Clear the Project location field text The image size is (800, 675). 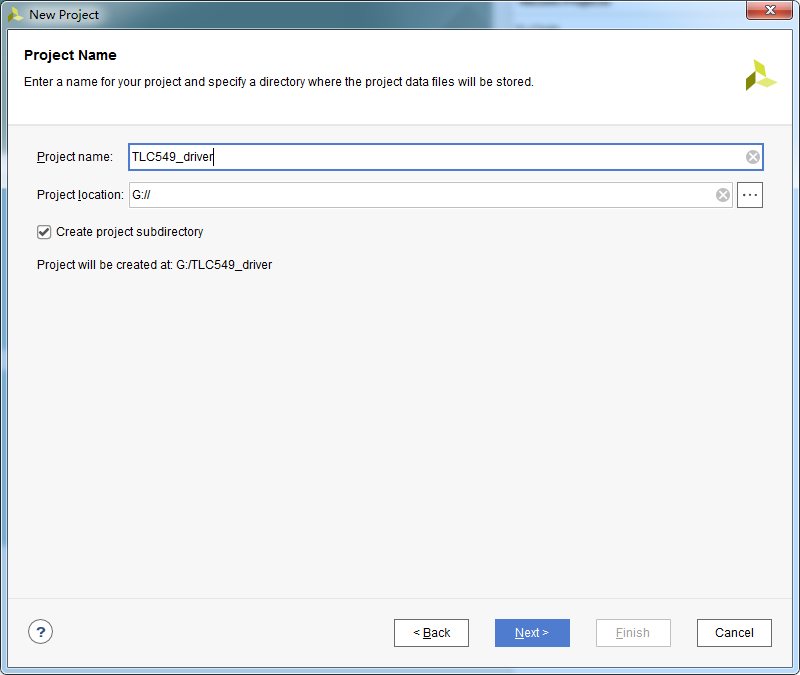(x=723, y=195)
